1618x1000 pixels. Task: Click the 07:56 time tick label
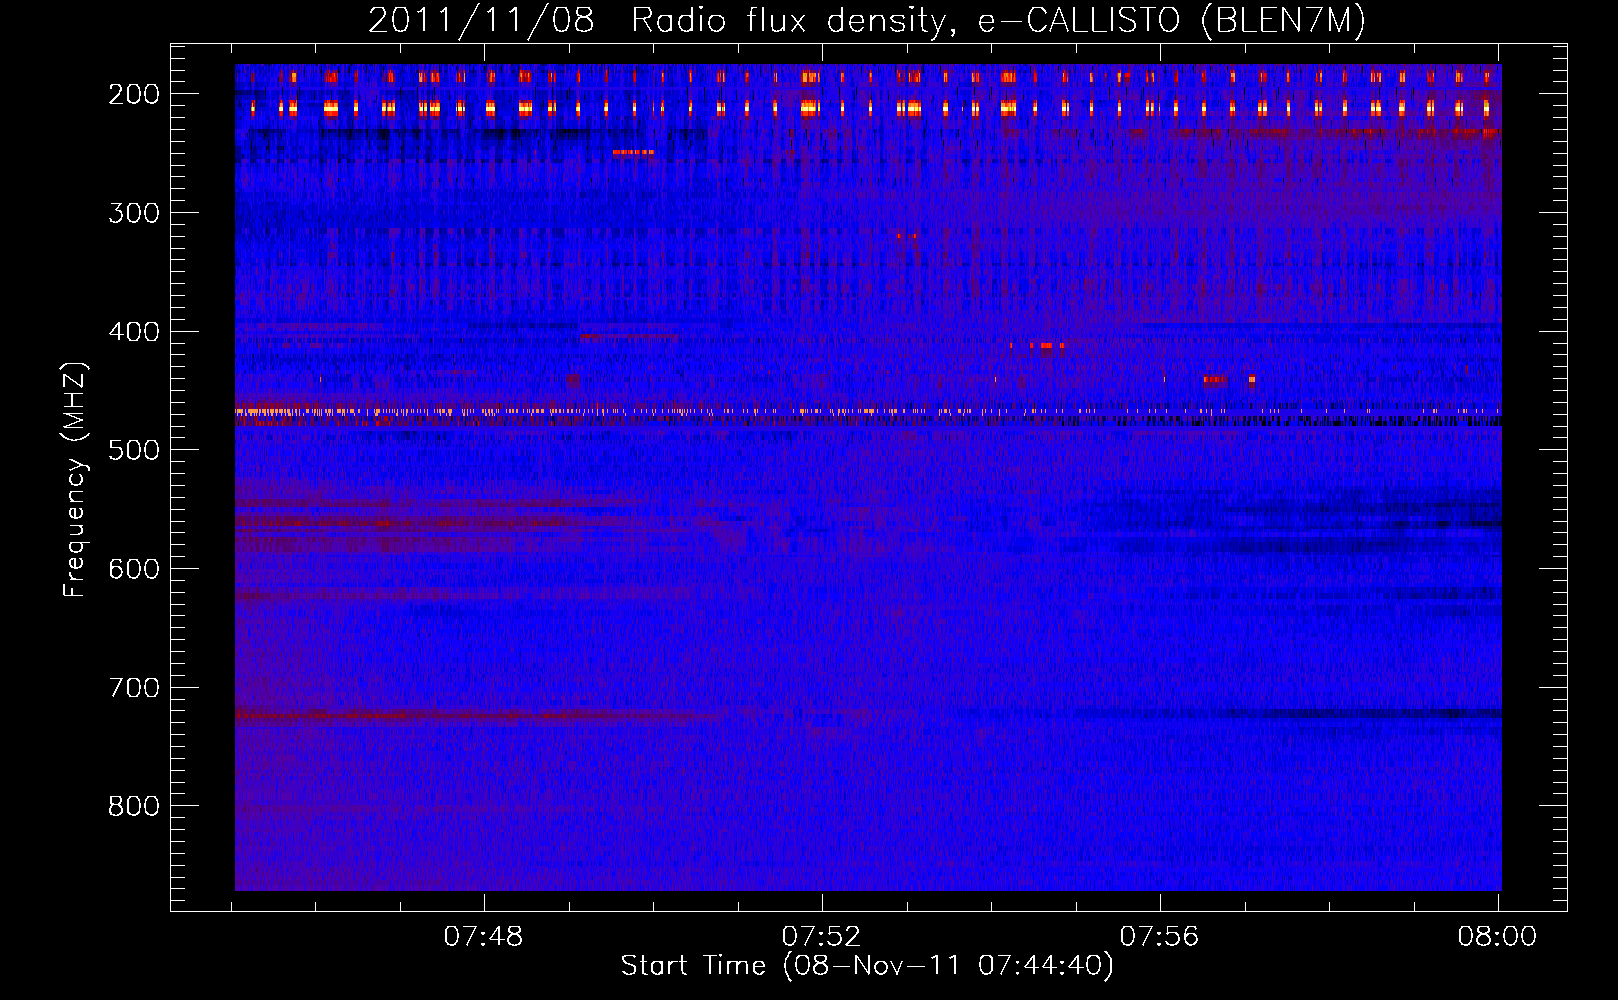point(1160,937)
